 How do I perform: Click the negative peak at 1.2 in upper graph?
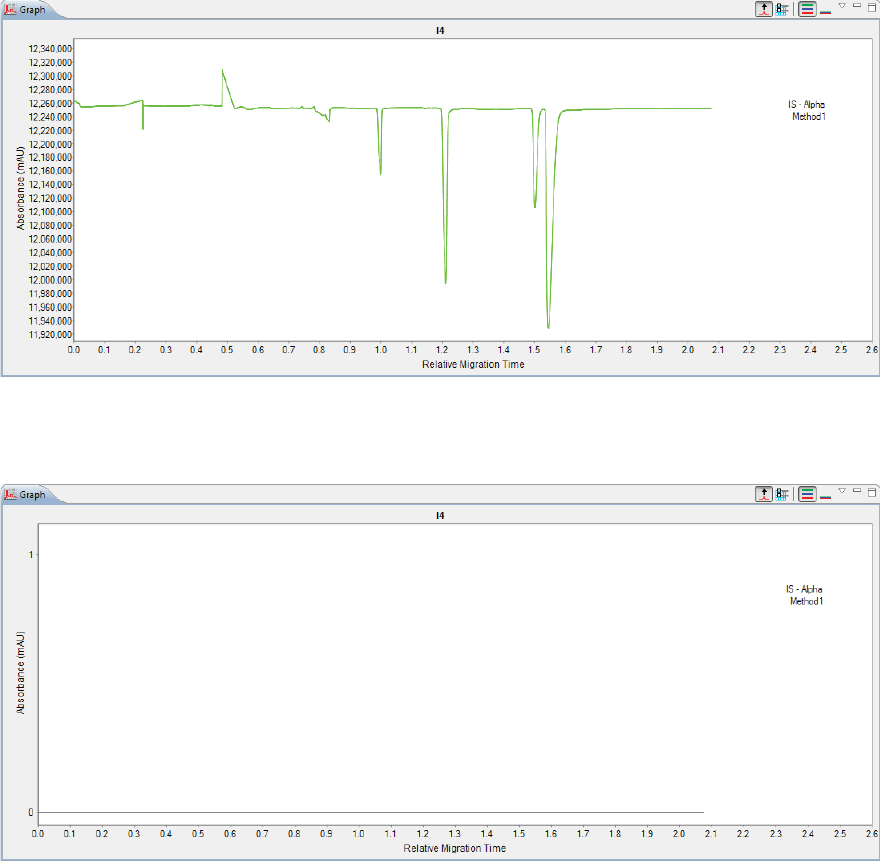[446, 281]
